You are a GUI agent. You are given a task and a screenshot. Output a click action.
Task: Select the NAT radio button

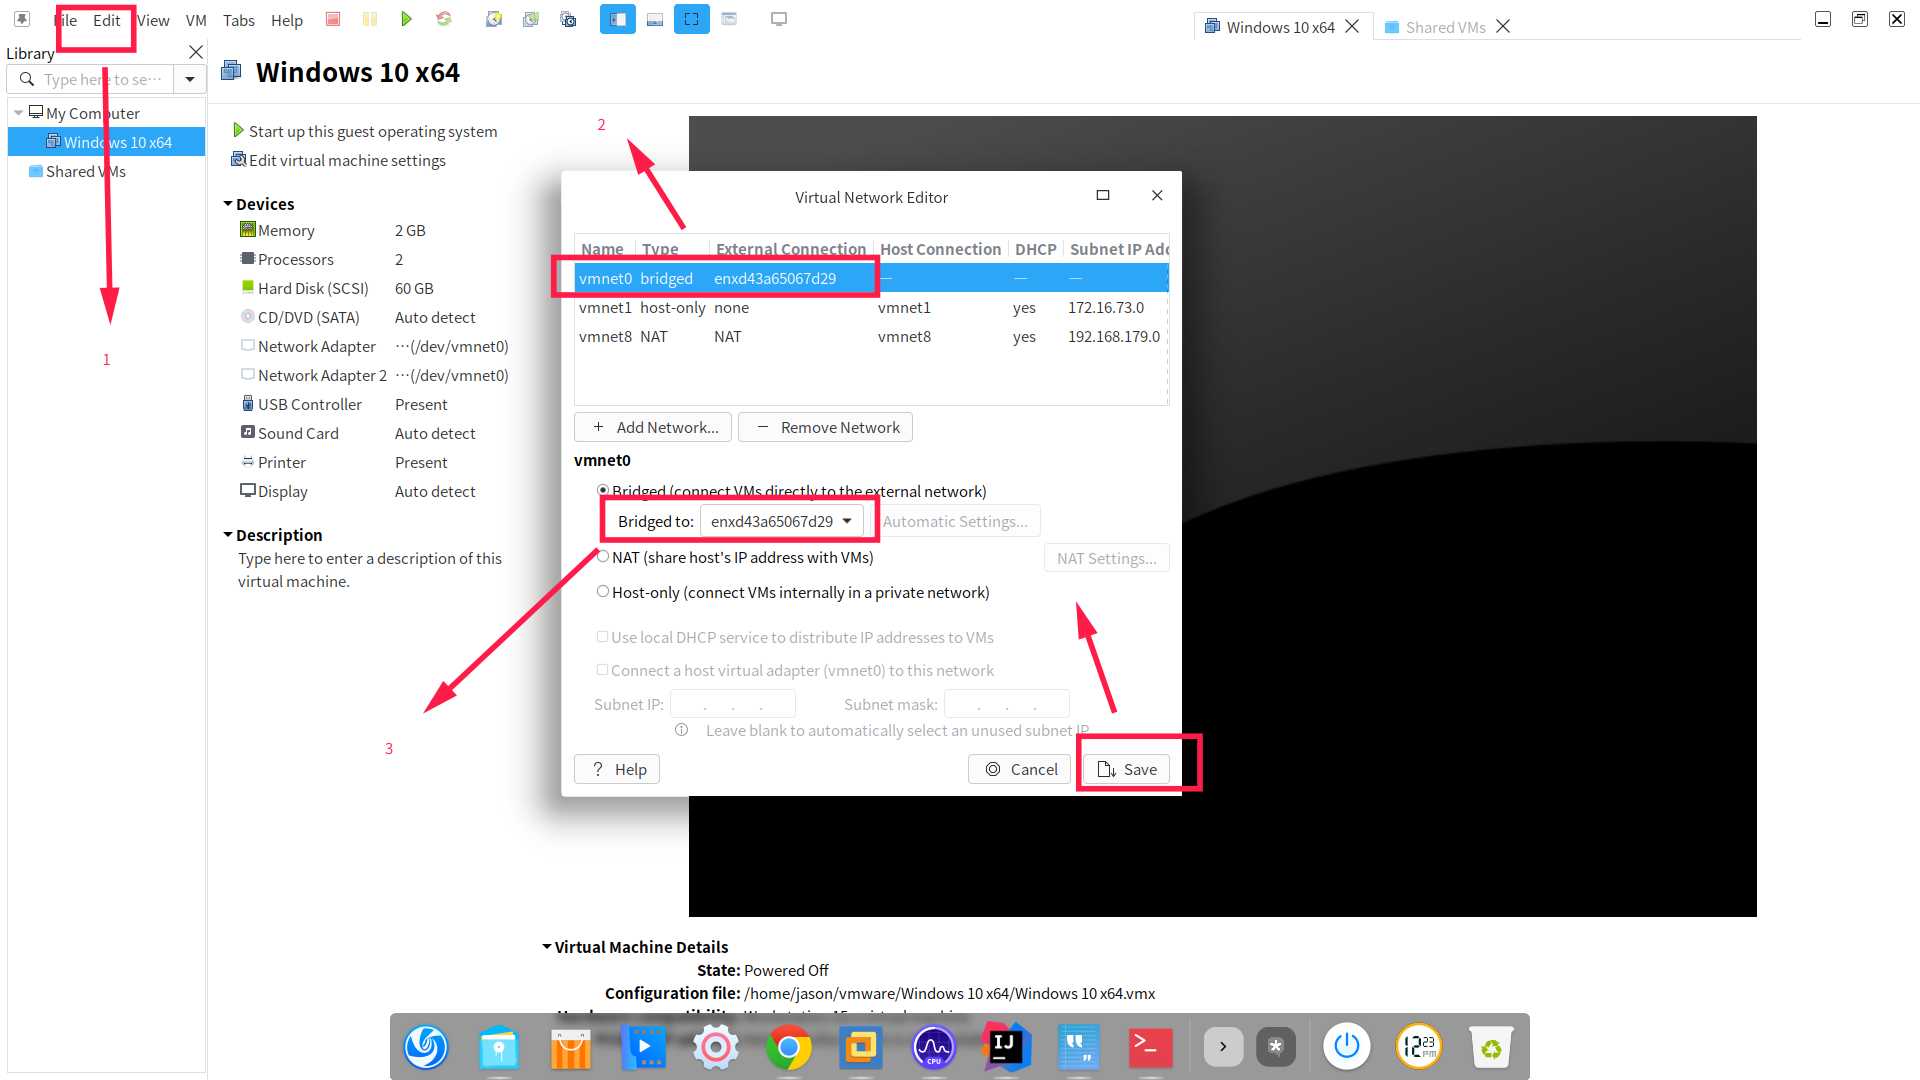[x=603, y=556]
